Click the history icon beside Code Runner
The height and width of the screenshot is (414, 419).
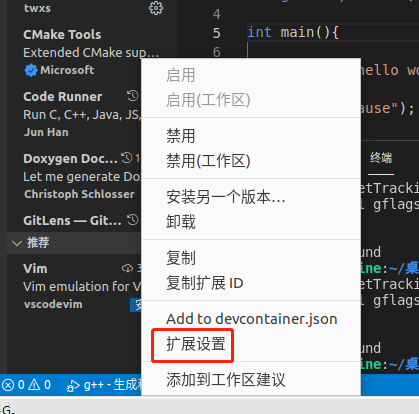tap(133, 96)
